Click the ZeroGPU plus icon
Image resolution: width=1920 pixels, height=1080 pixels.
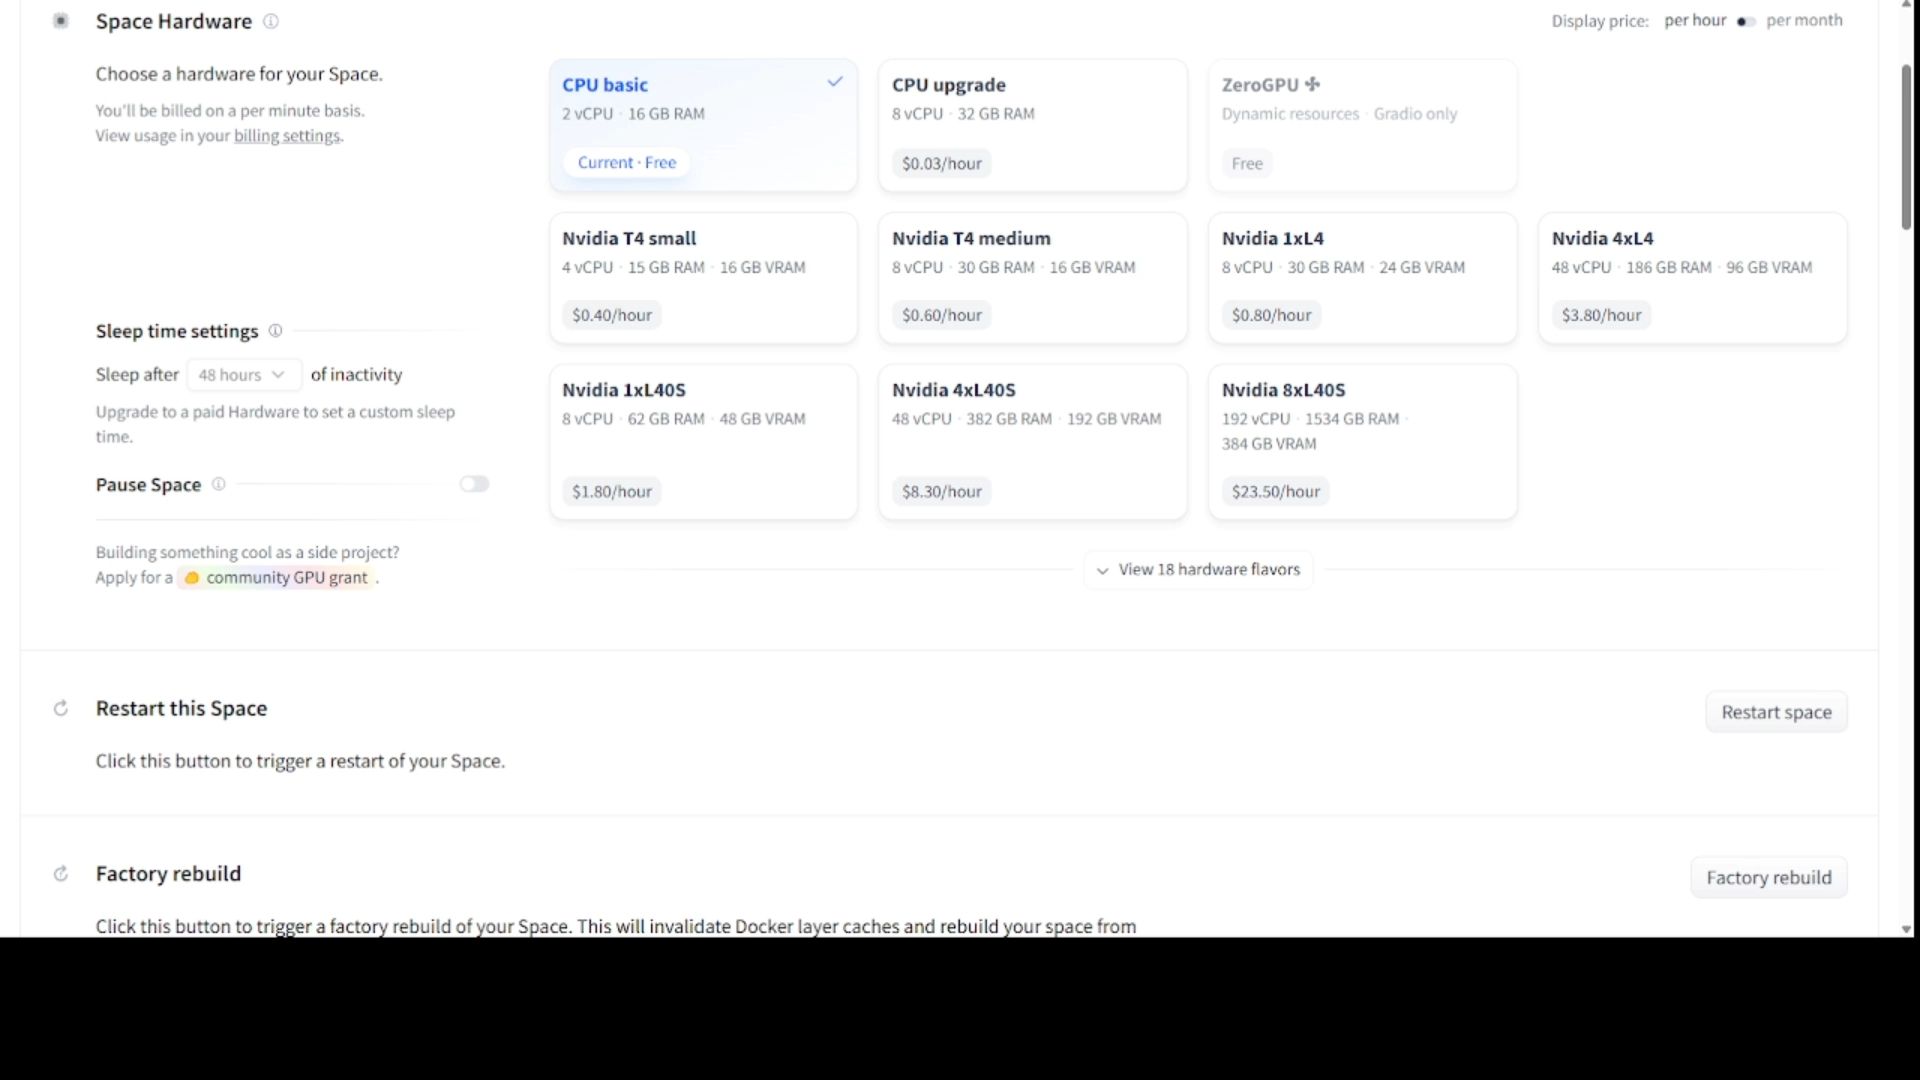tap(1312, 84)
